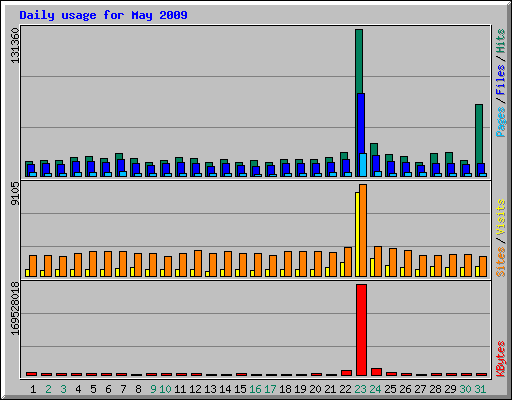Click the day 28 axis label
512x400 pixels.
pos(435,389)
